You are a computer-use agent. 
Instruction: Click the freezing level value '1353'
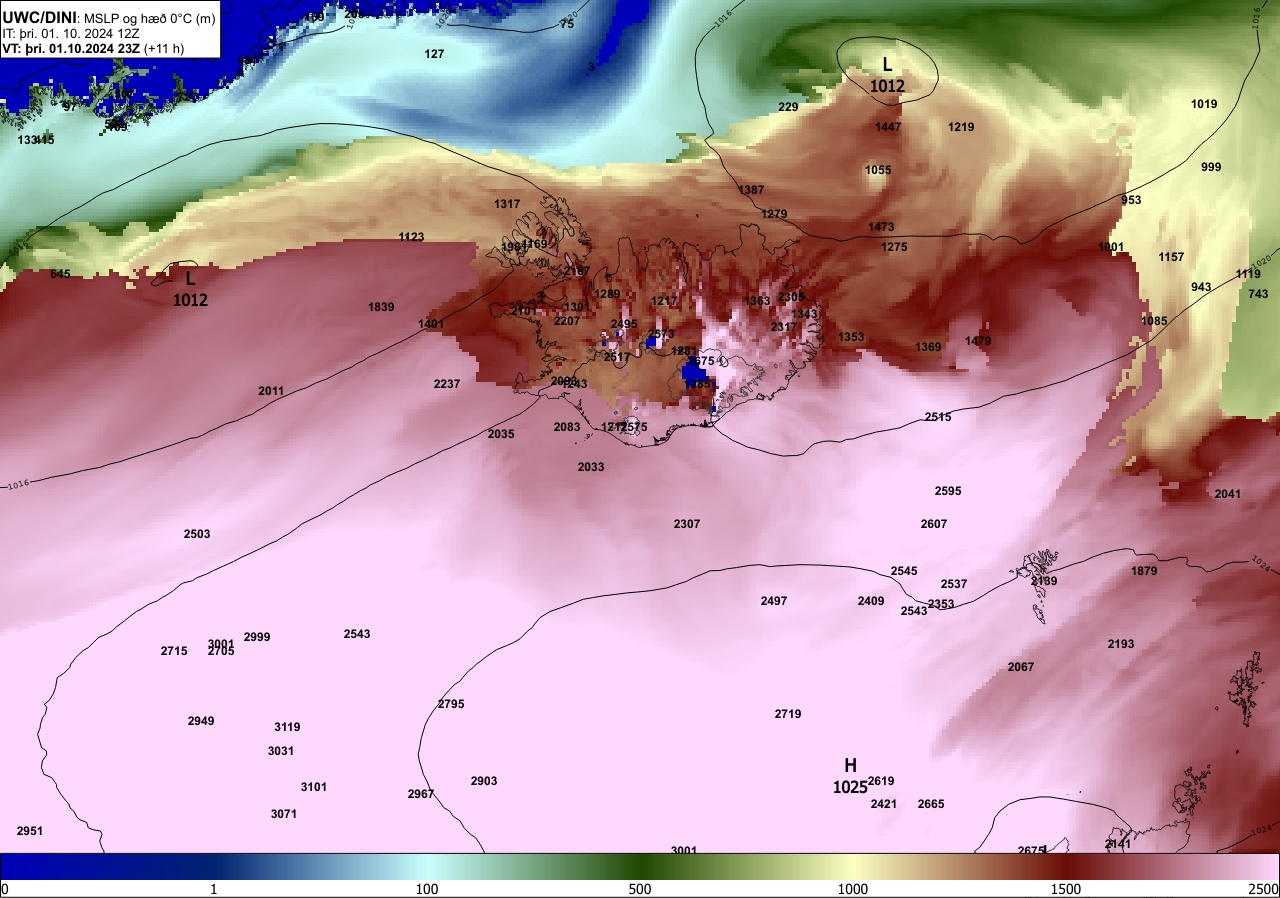click(851, 337)
